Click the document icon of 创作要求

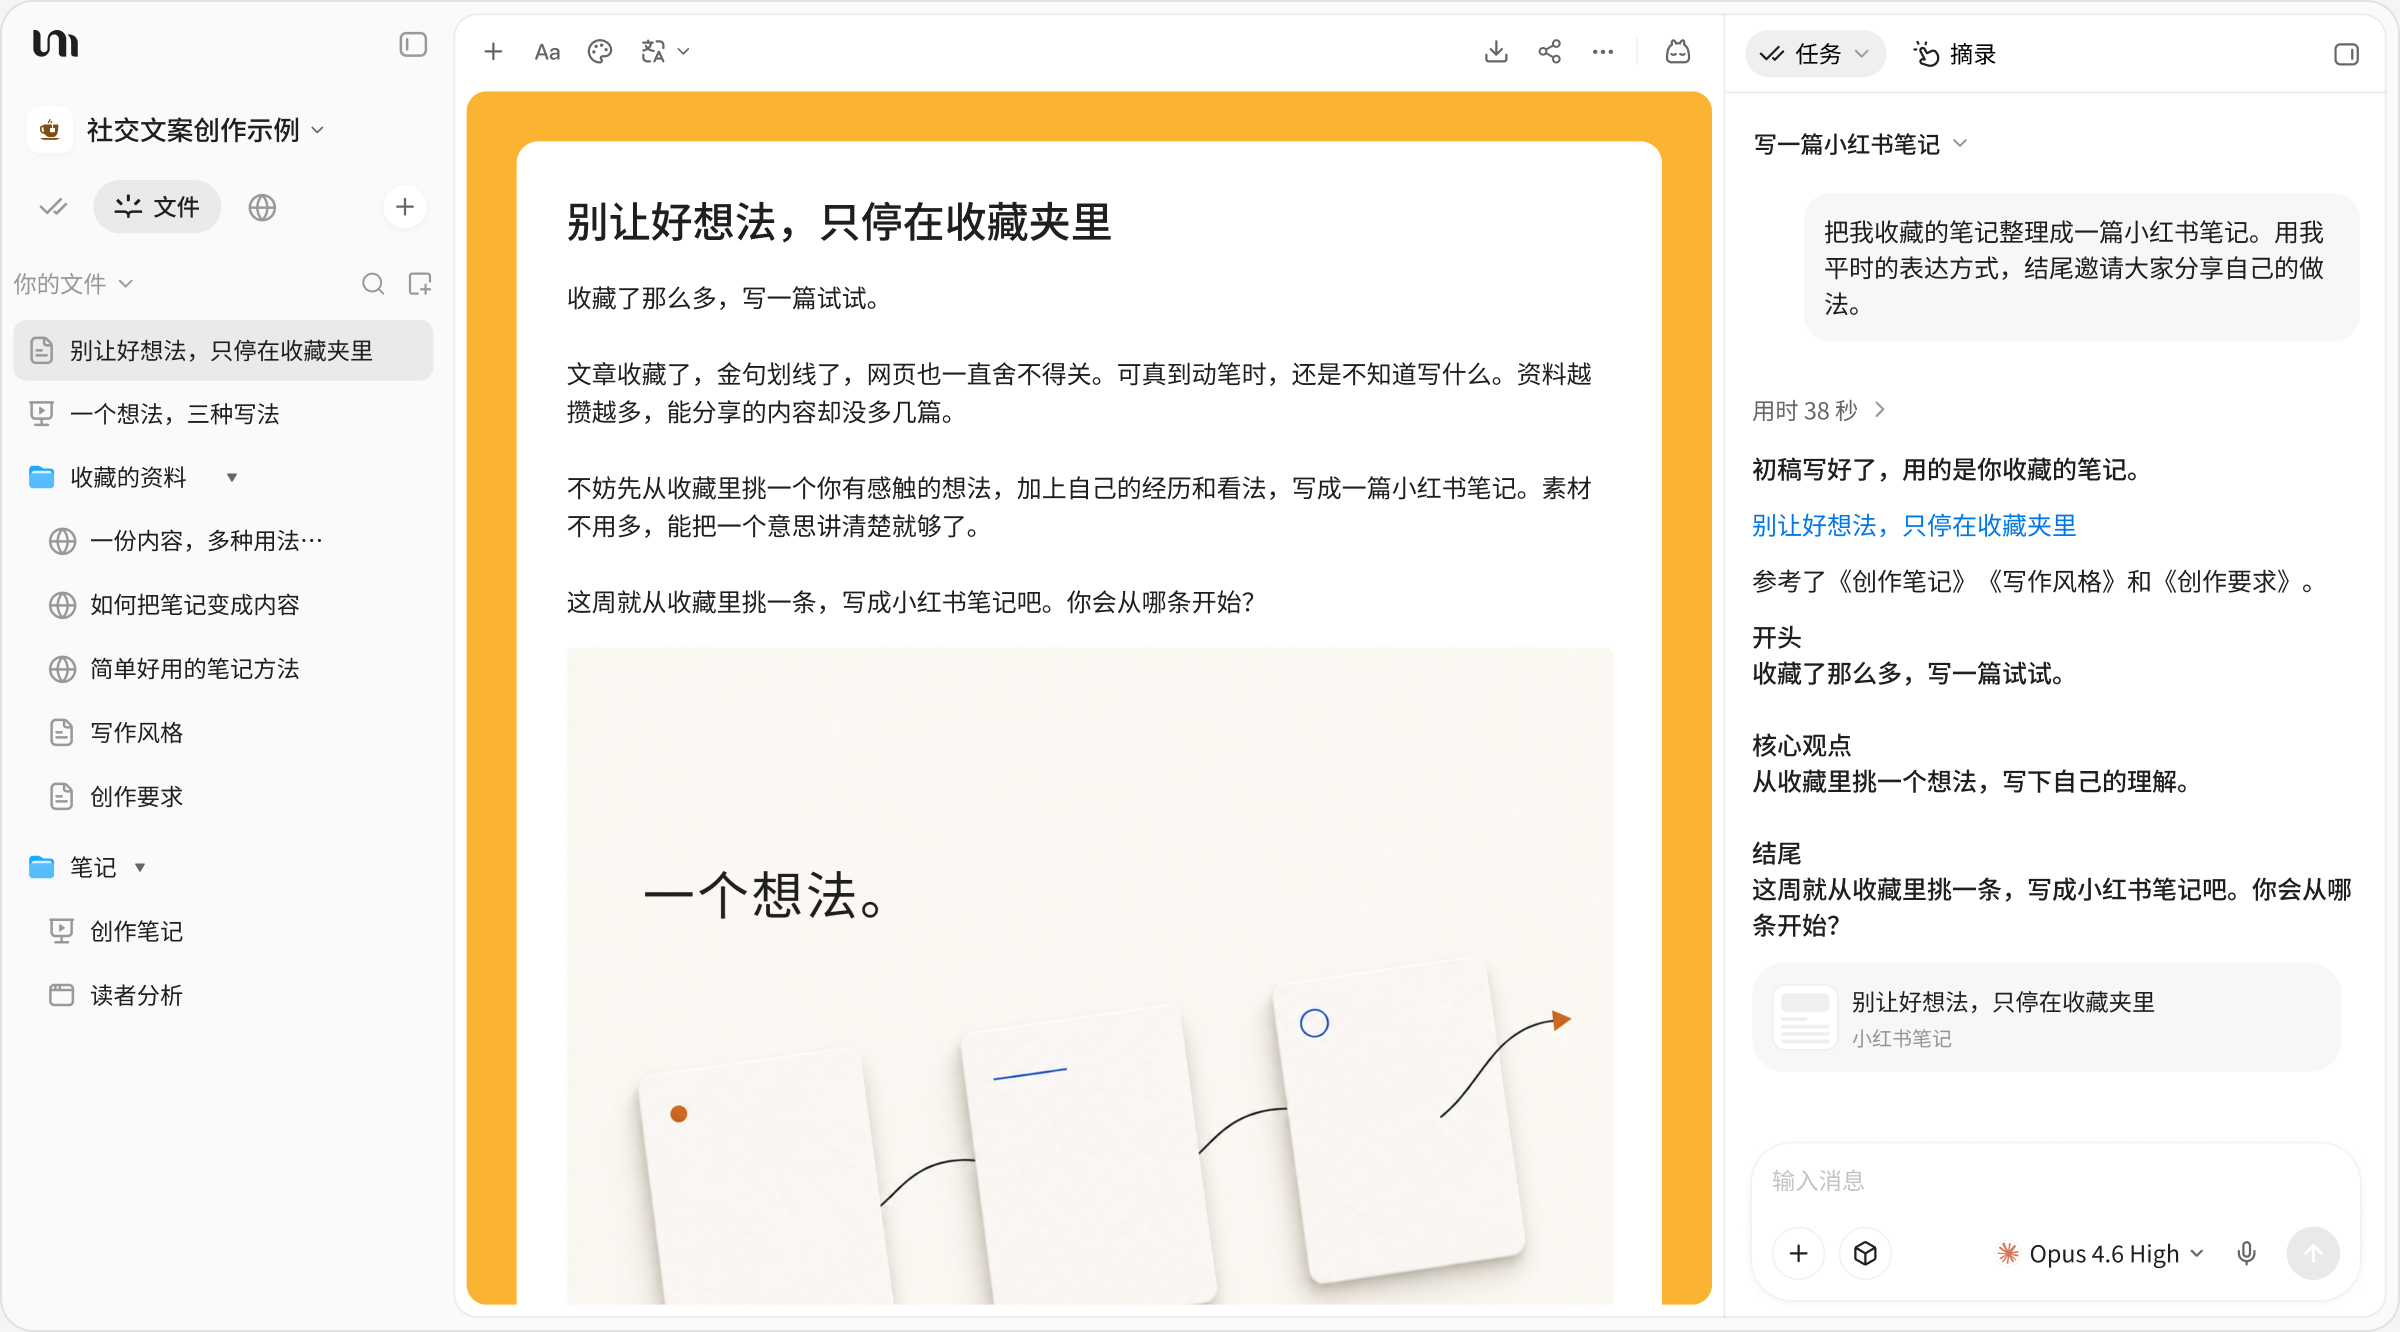coord(62,797)
